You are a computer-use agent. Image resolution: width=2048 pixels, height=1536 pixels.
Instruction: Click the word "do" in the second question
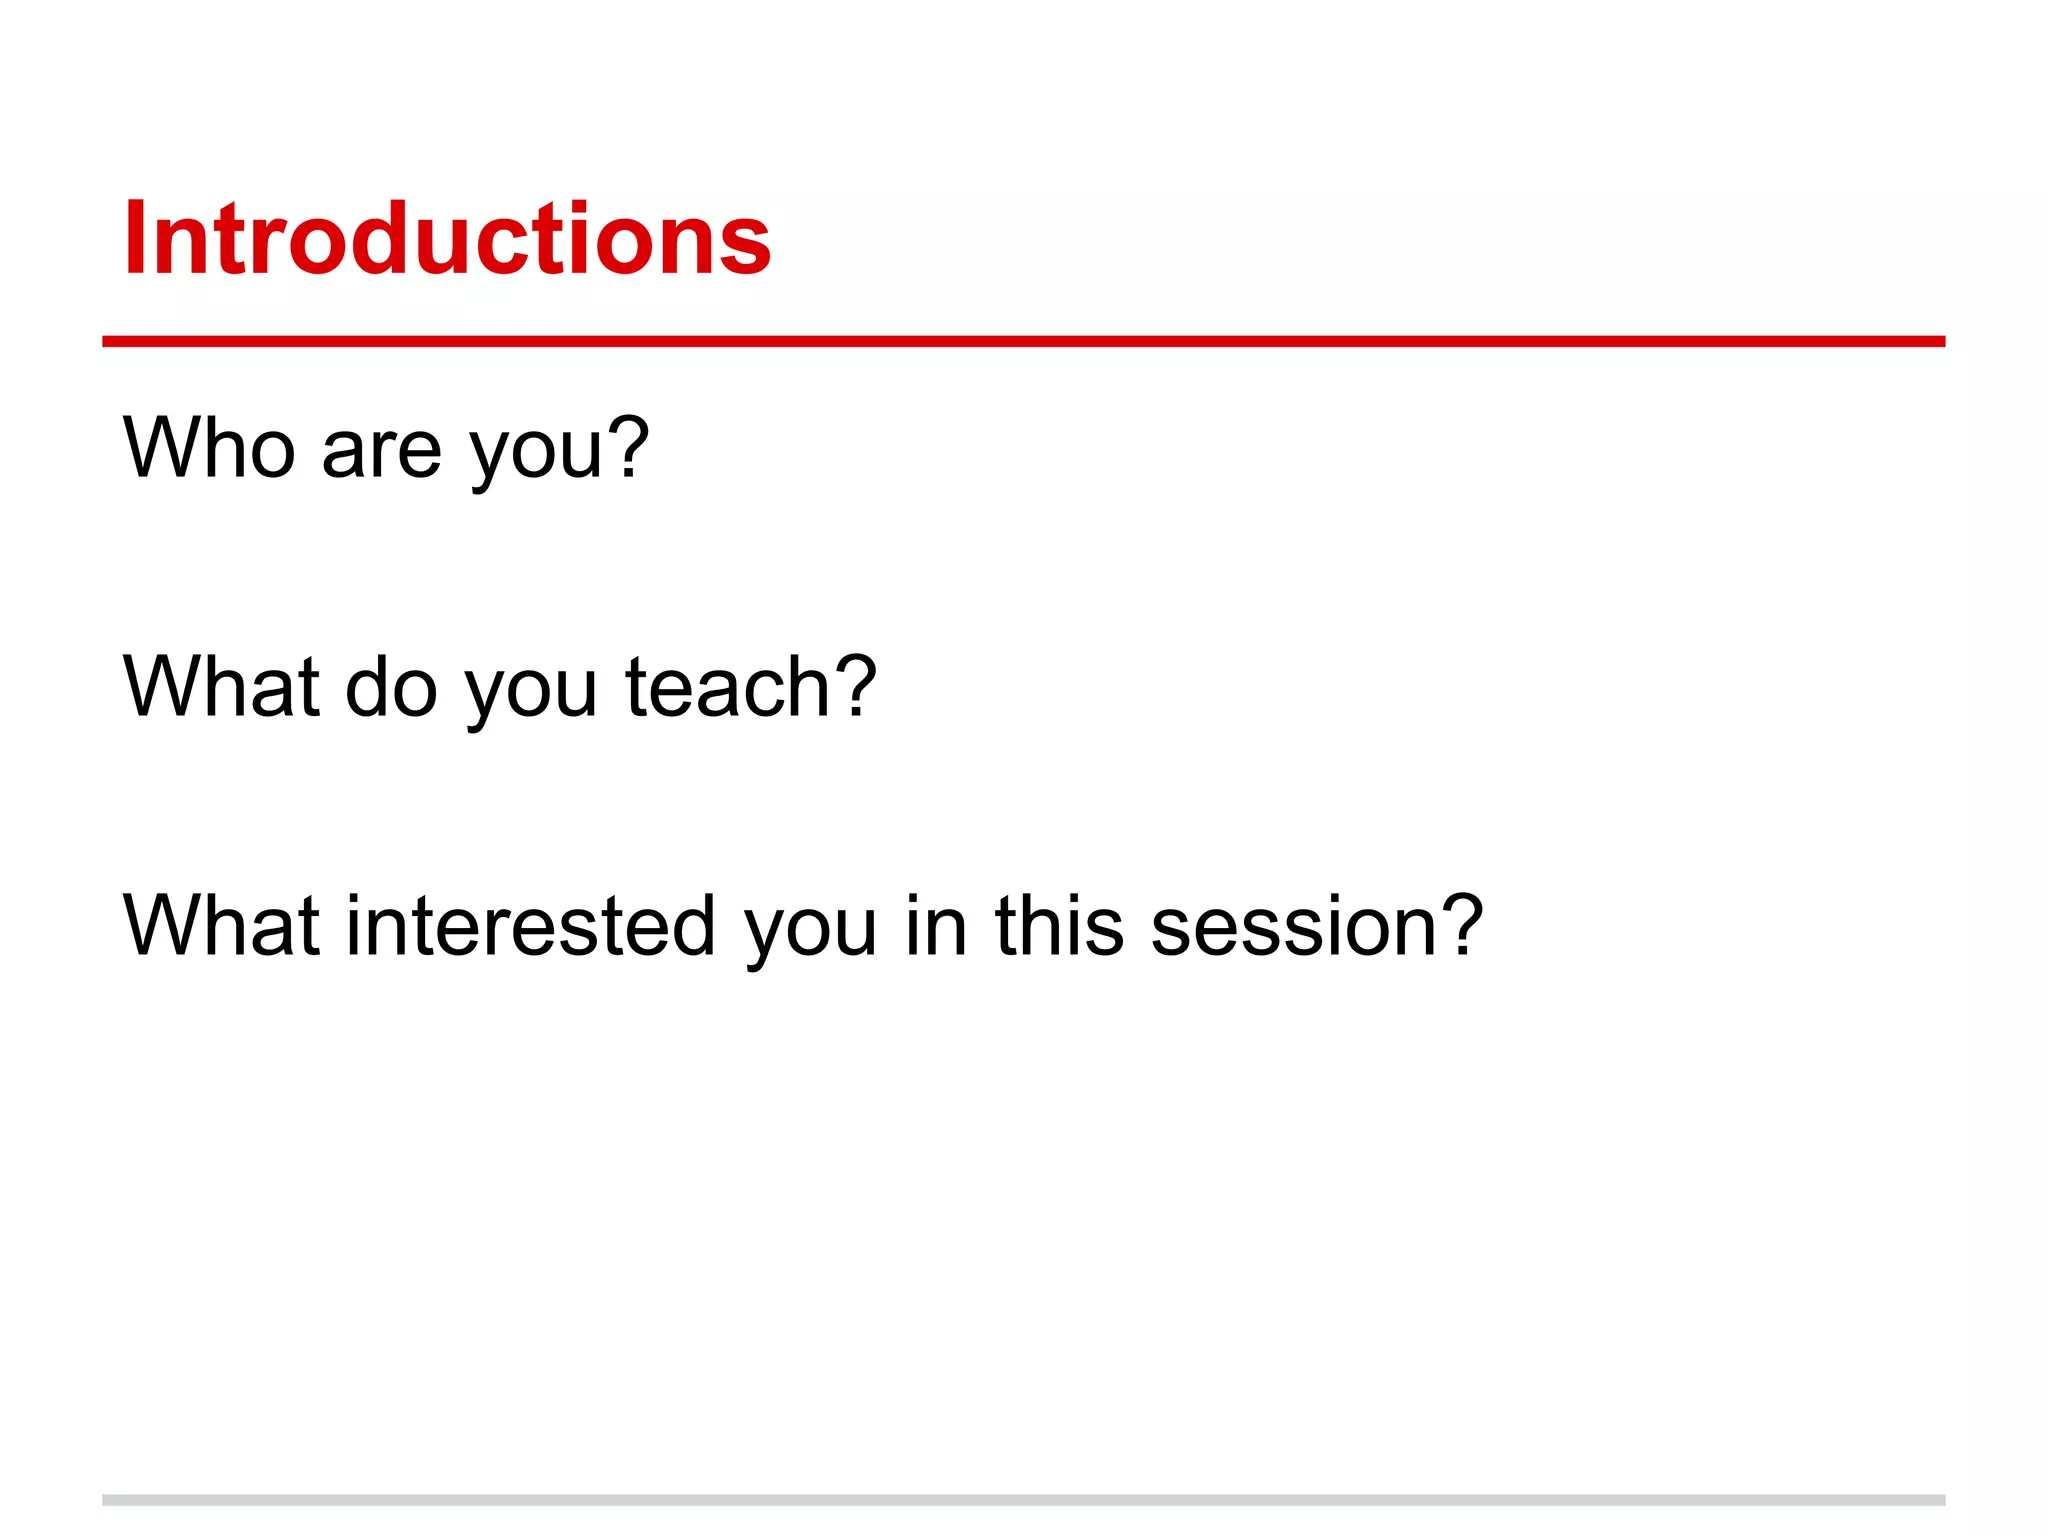coord(391,688)
